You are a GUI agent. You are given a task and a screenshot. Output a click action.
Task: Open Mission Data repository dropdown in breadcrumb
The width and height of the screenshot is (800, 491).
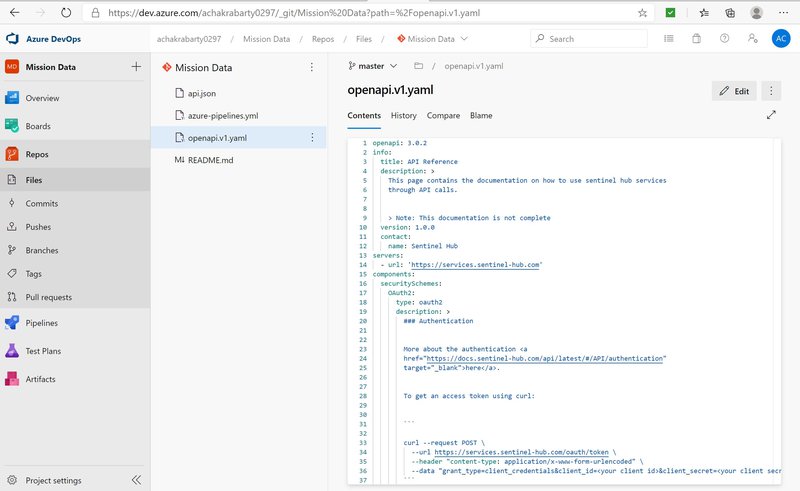(433, 39)
